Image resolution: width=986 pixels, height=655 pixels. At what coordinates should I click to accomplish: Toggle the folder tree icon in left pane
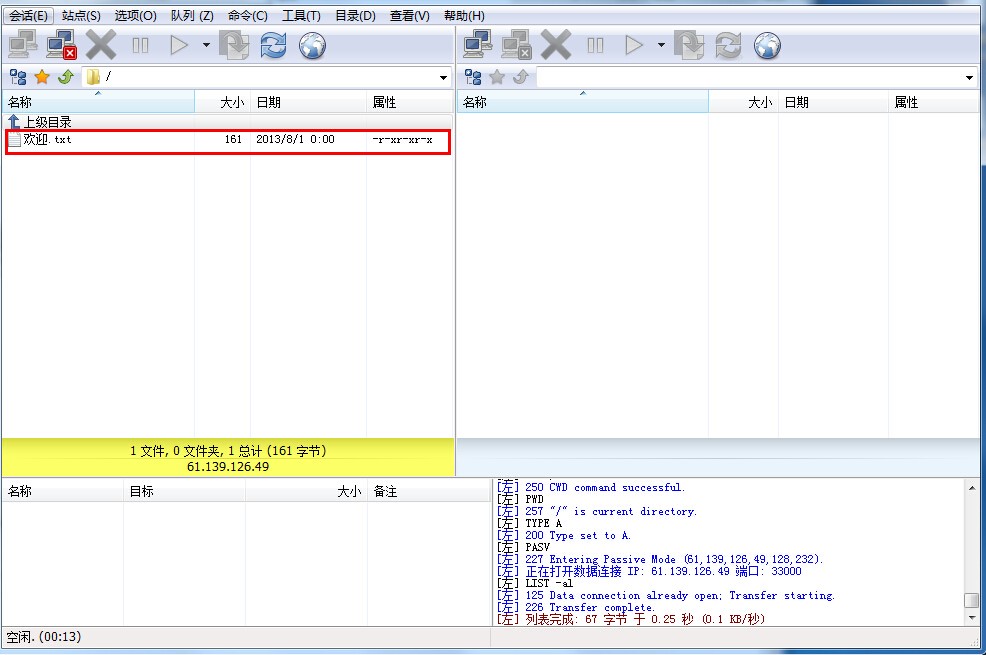click(x=18, y=77)
